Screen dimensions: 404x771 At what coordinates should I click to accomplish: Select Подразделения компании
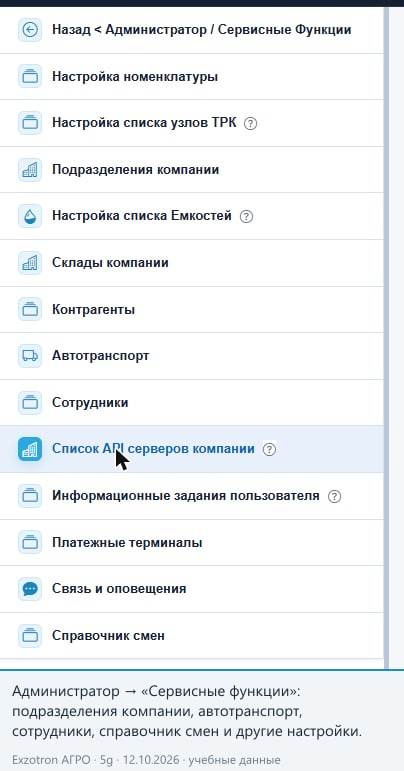pos(192,170)
